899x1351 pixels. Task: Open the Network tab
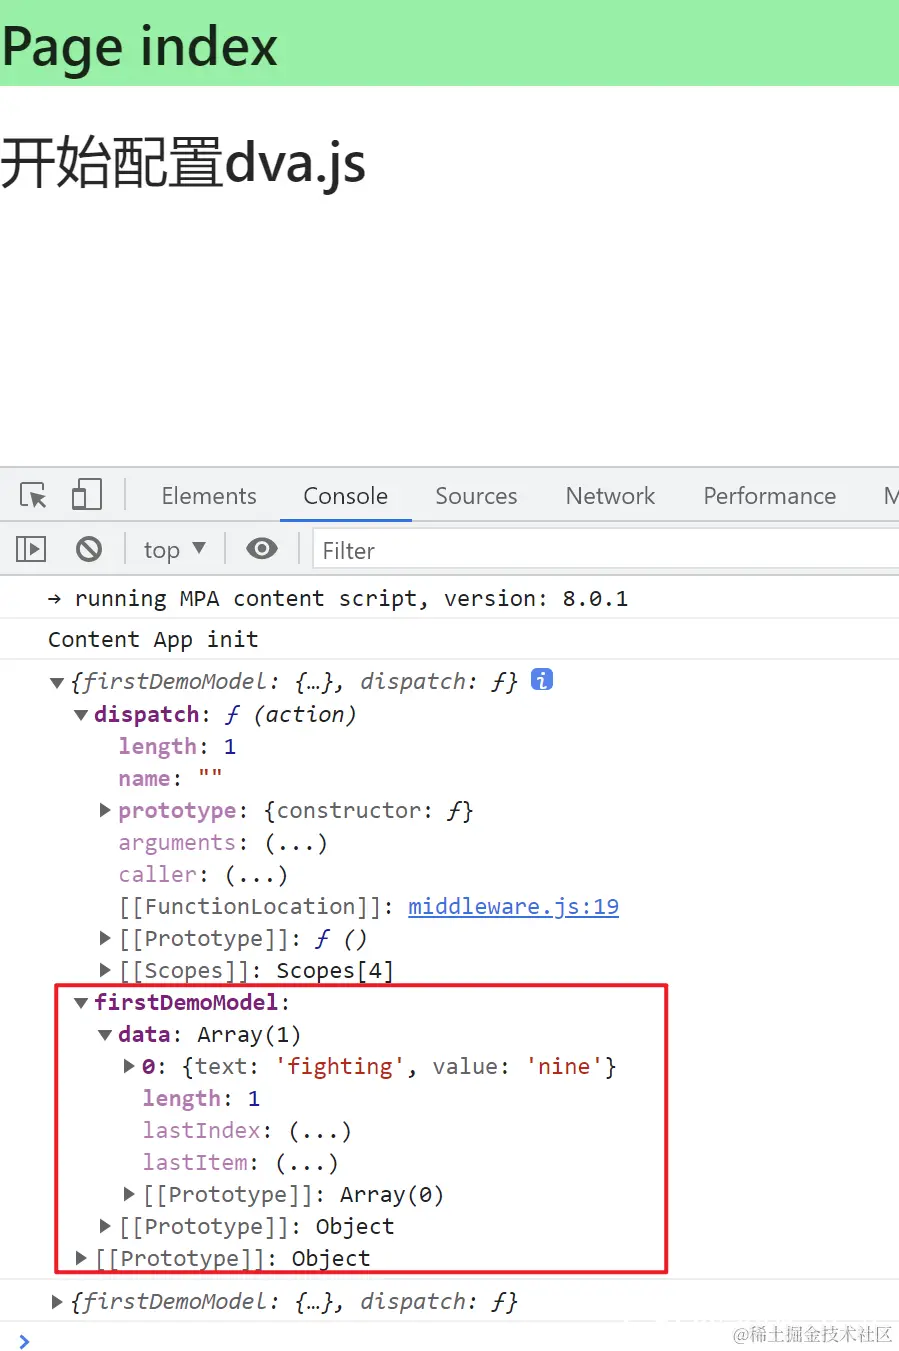point(610,496)
